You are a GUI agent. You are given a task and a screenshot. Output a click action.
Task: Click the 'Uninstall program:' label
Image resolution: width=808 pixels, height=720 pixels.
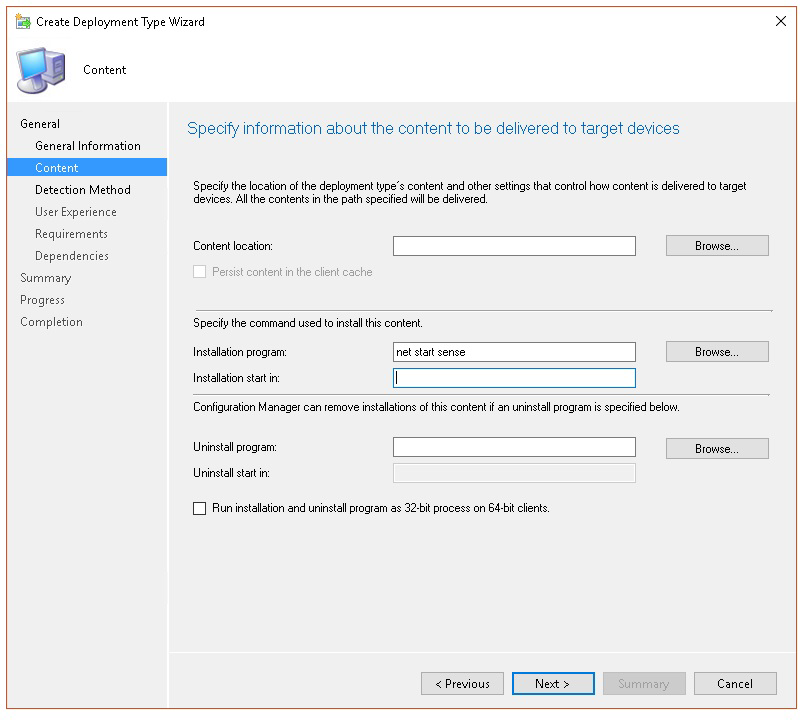coord(235,447)
